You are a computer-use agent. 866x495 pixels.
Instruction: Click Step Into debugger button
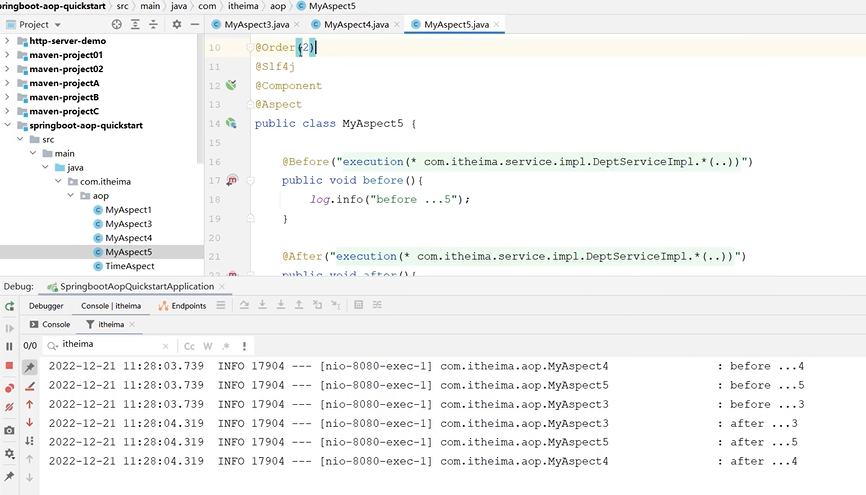point(262,305)
